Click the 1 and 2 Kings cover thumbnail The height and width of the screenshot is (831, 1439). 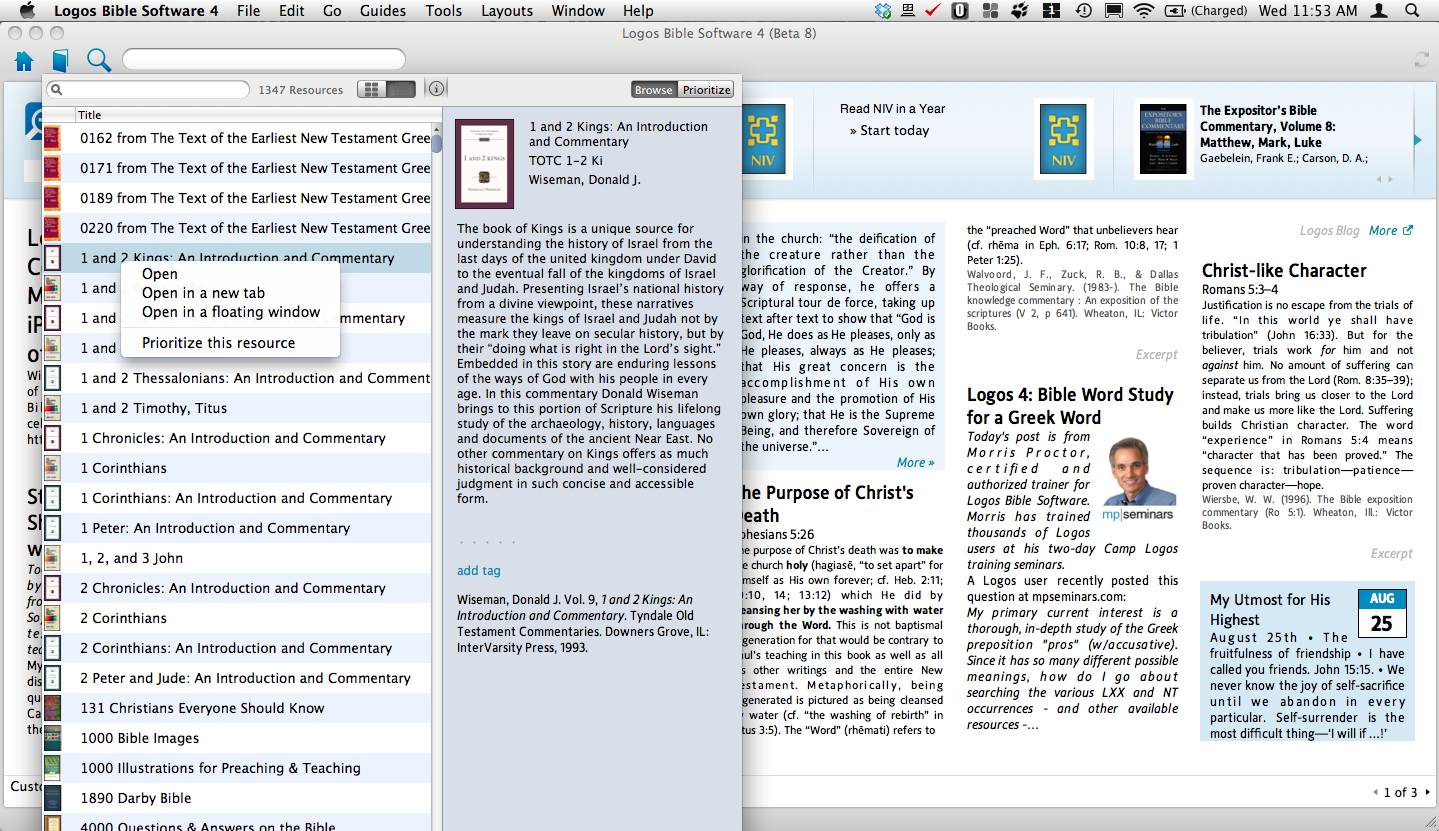tap(484, 164)
